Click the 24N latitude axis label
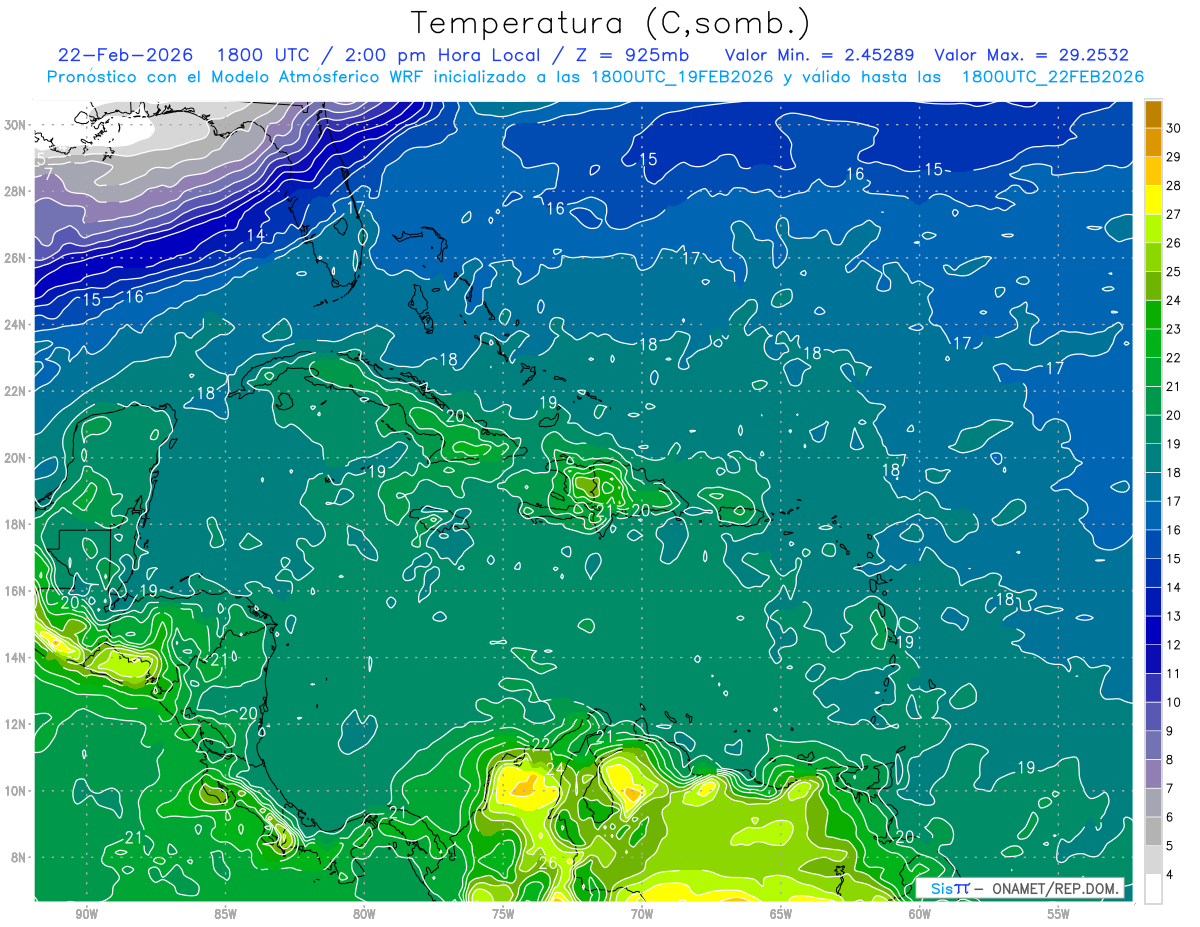 click(17, 325)
